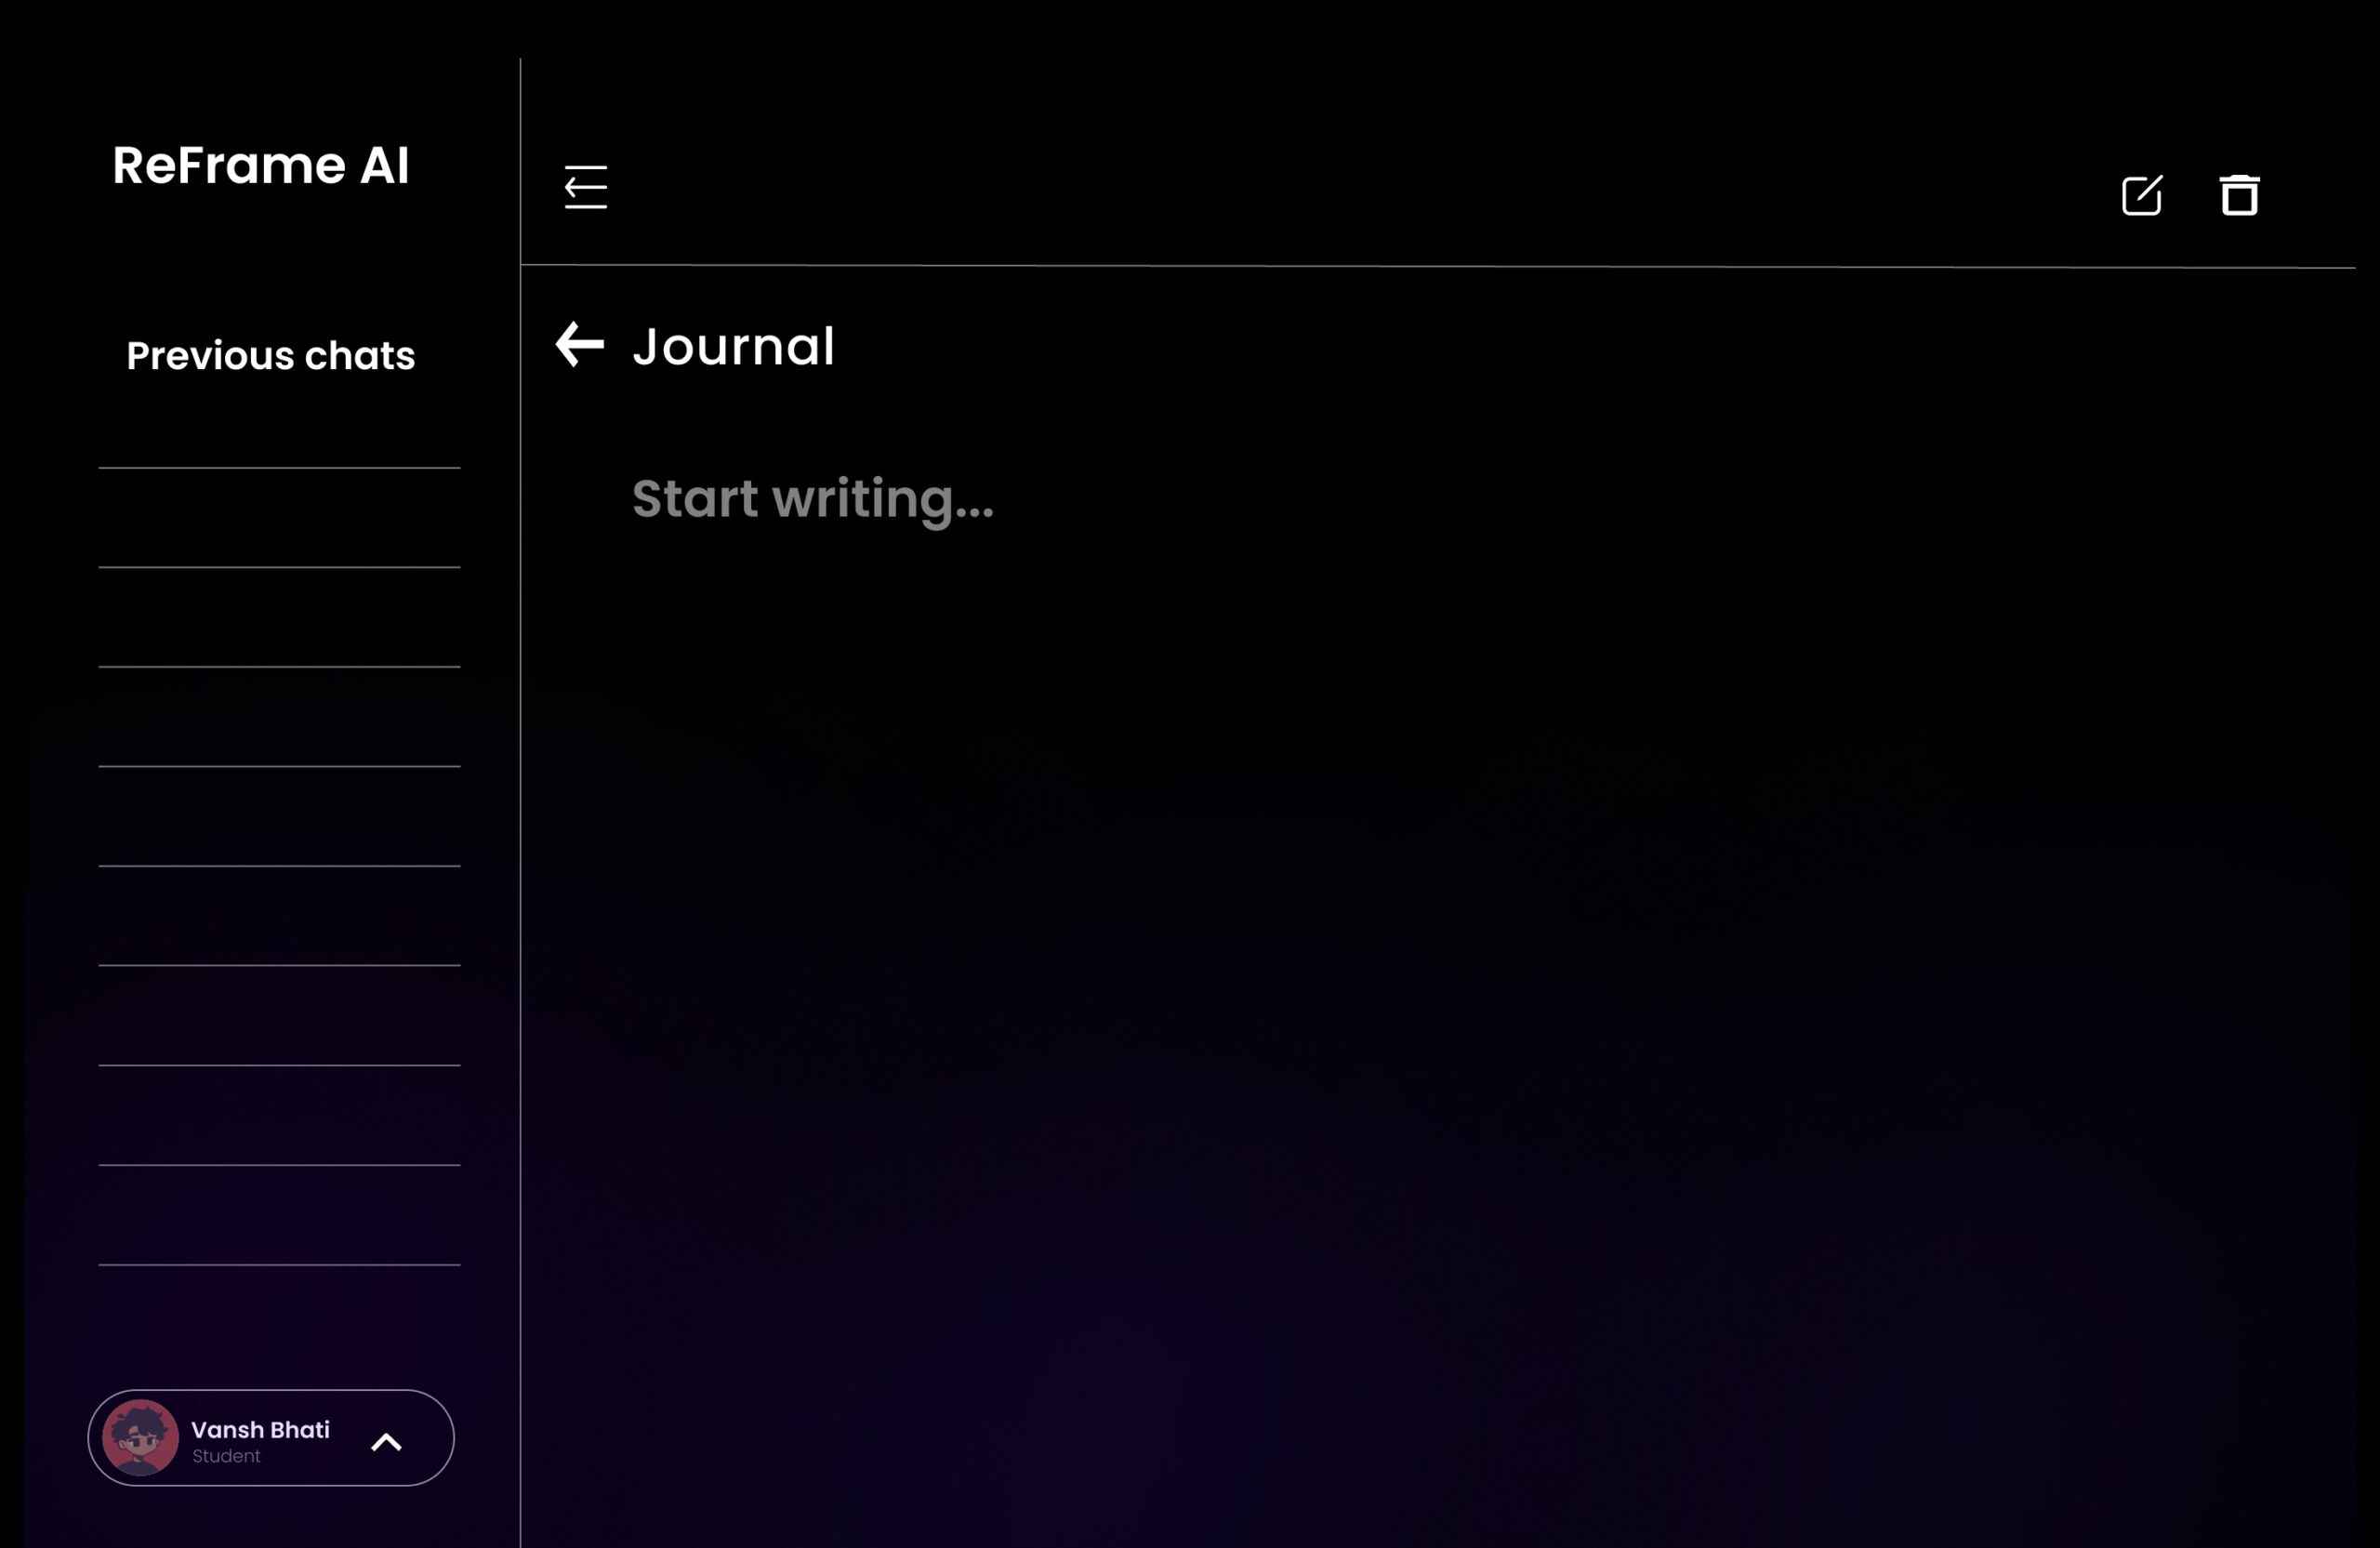Select the fourth empty row between chat dividers
This screenshot has width=2380, height=1548.
click(x=279, y=816)
